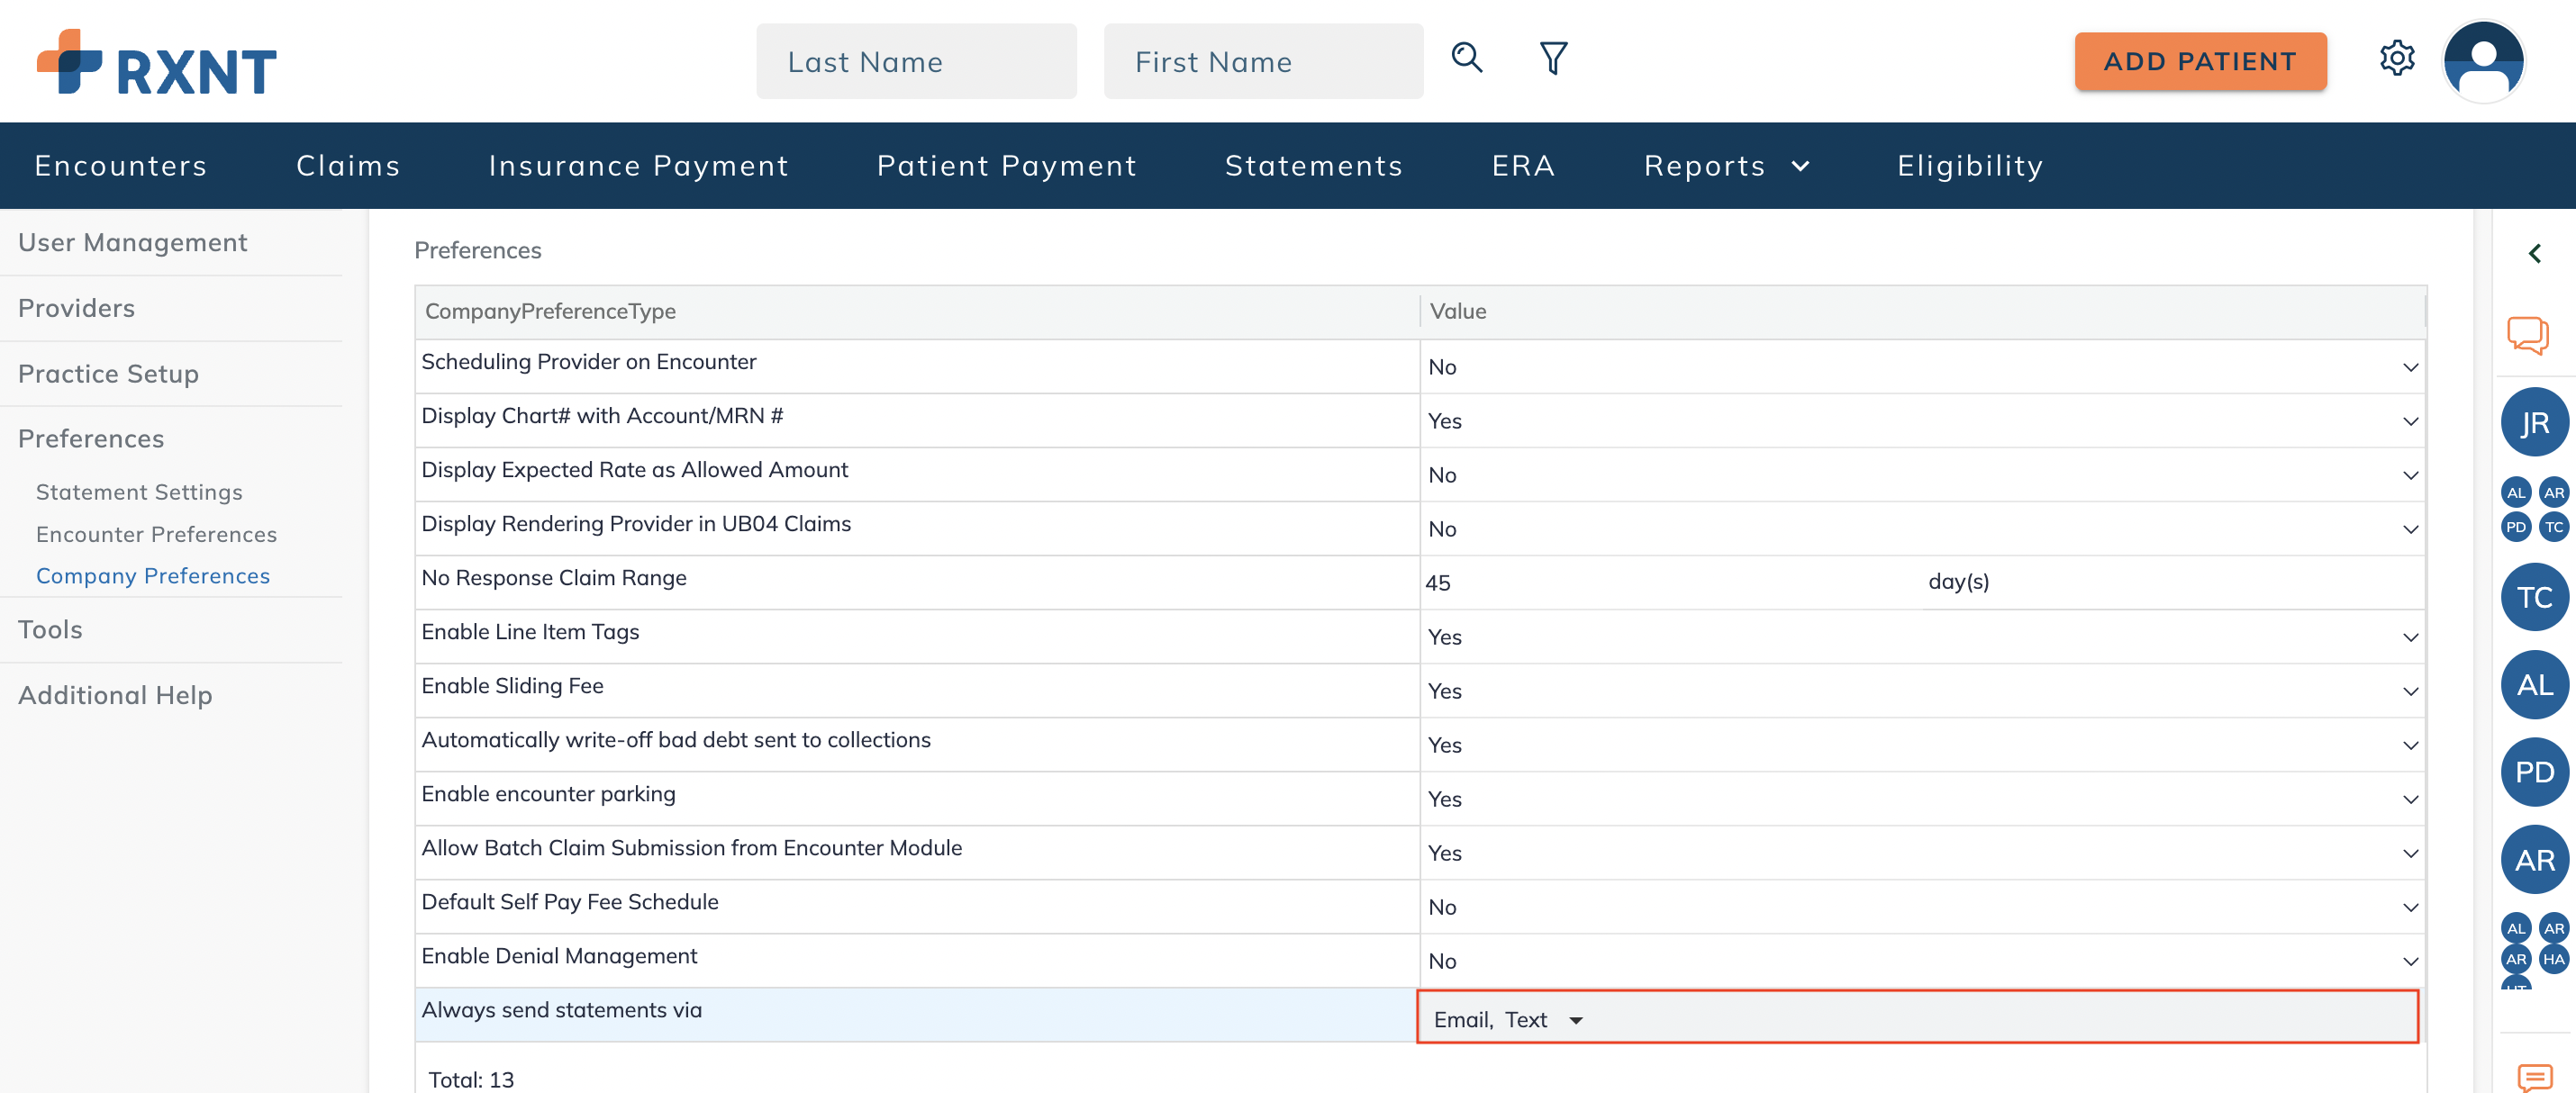Open the conversations chat bubbles icon
The height and width of the screenshot is (1093, 2576).
click(2527, 335)
